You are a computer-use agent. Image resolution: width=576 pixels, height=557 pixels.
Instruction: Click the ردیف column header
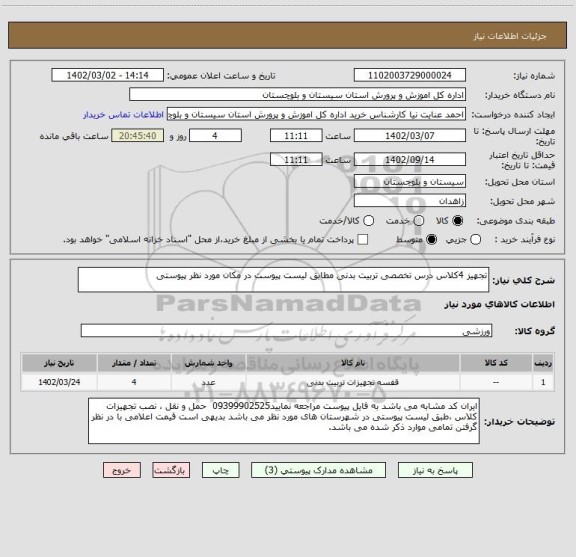[x=543, y=363]
